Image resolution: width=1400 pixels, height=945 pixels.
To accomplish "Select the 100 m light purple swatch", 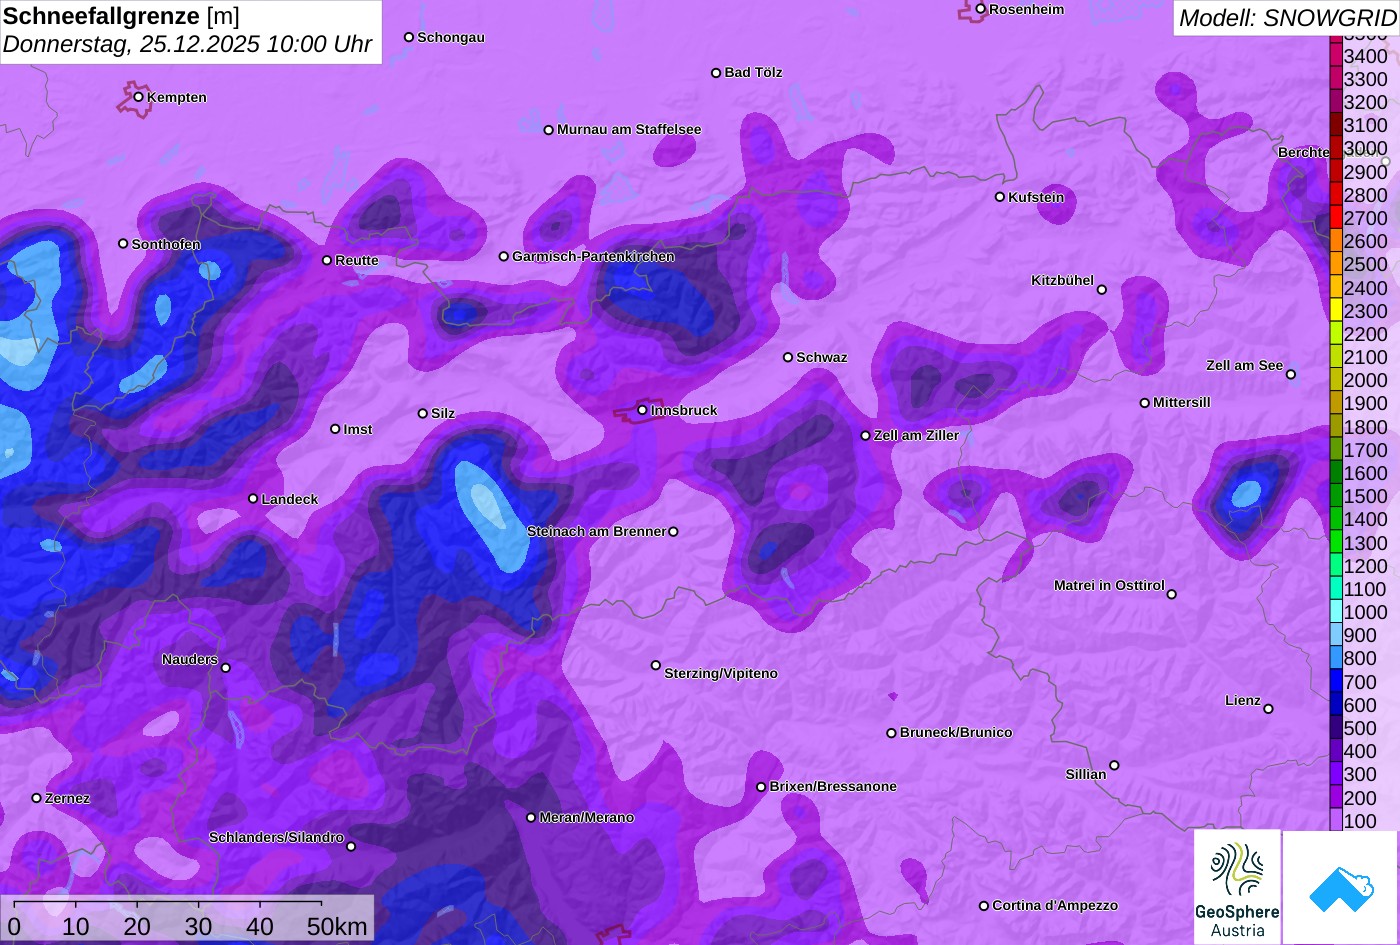I will pos(1335,820).
